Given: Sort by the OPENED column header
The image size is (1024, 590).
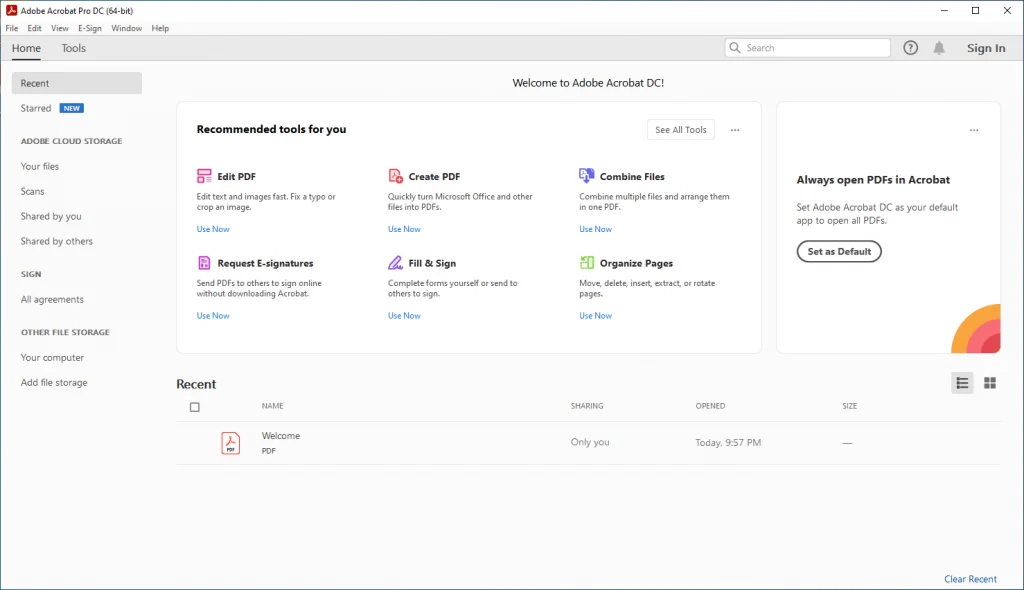Looking at the screenshot, I should coord(710,406).
